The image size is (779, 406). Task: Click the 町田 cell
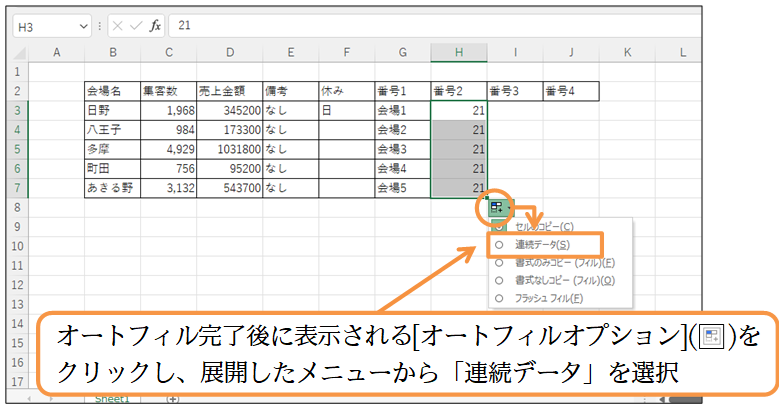(x=113, y=168)
